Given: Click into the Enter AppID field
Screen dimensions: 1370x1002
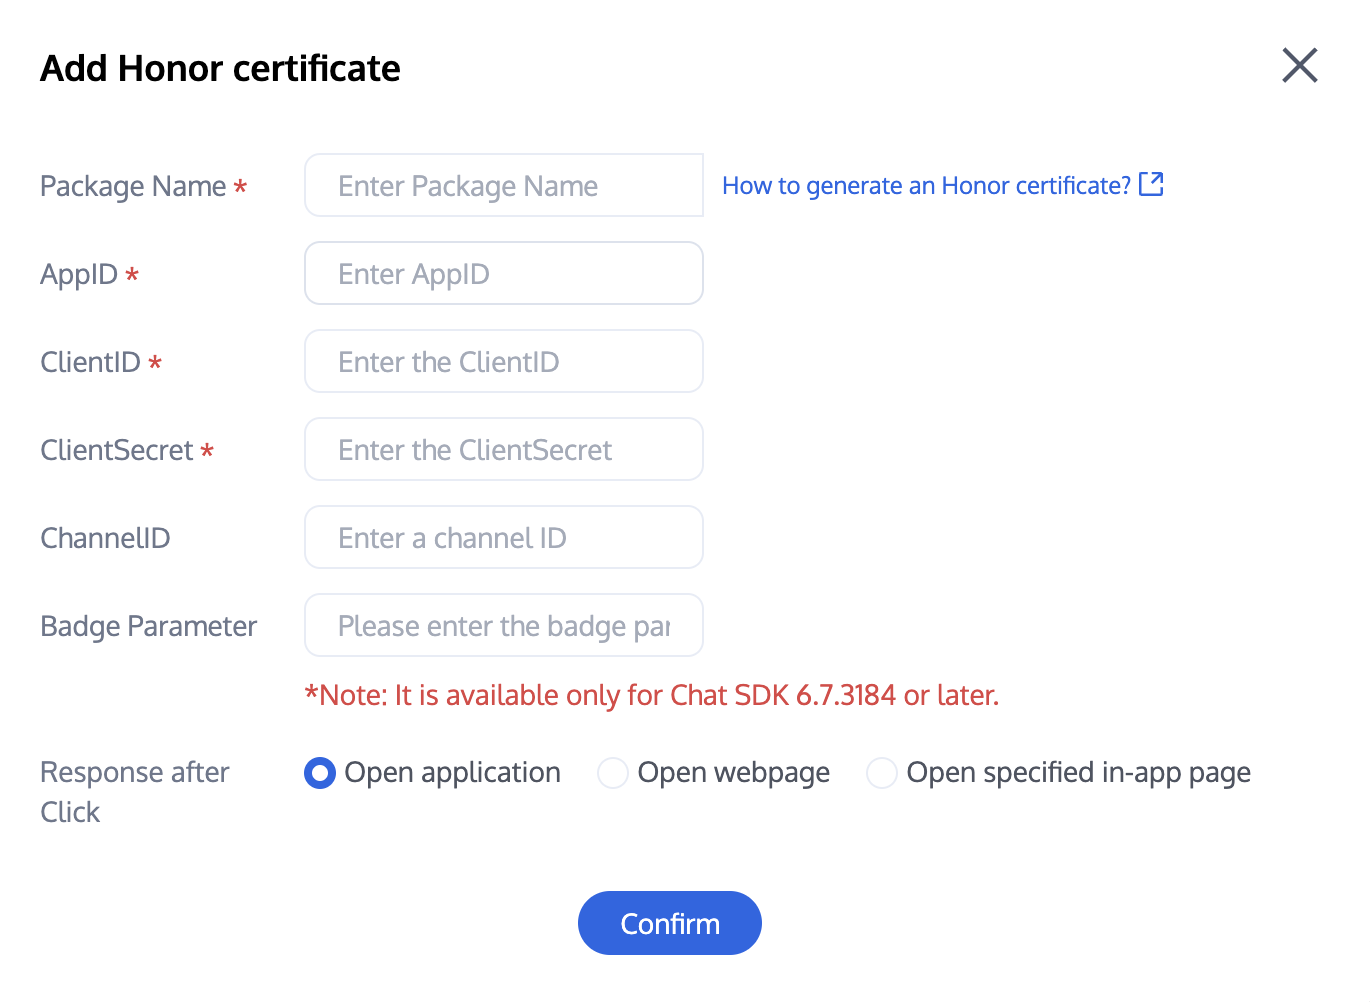Looking at the screenshot, I should [504, 274].
